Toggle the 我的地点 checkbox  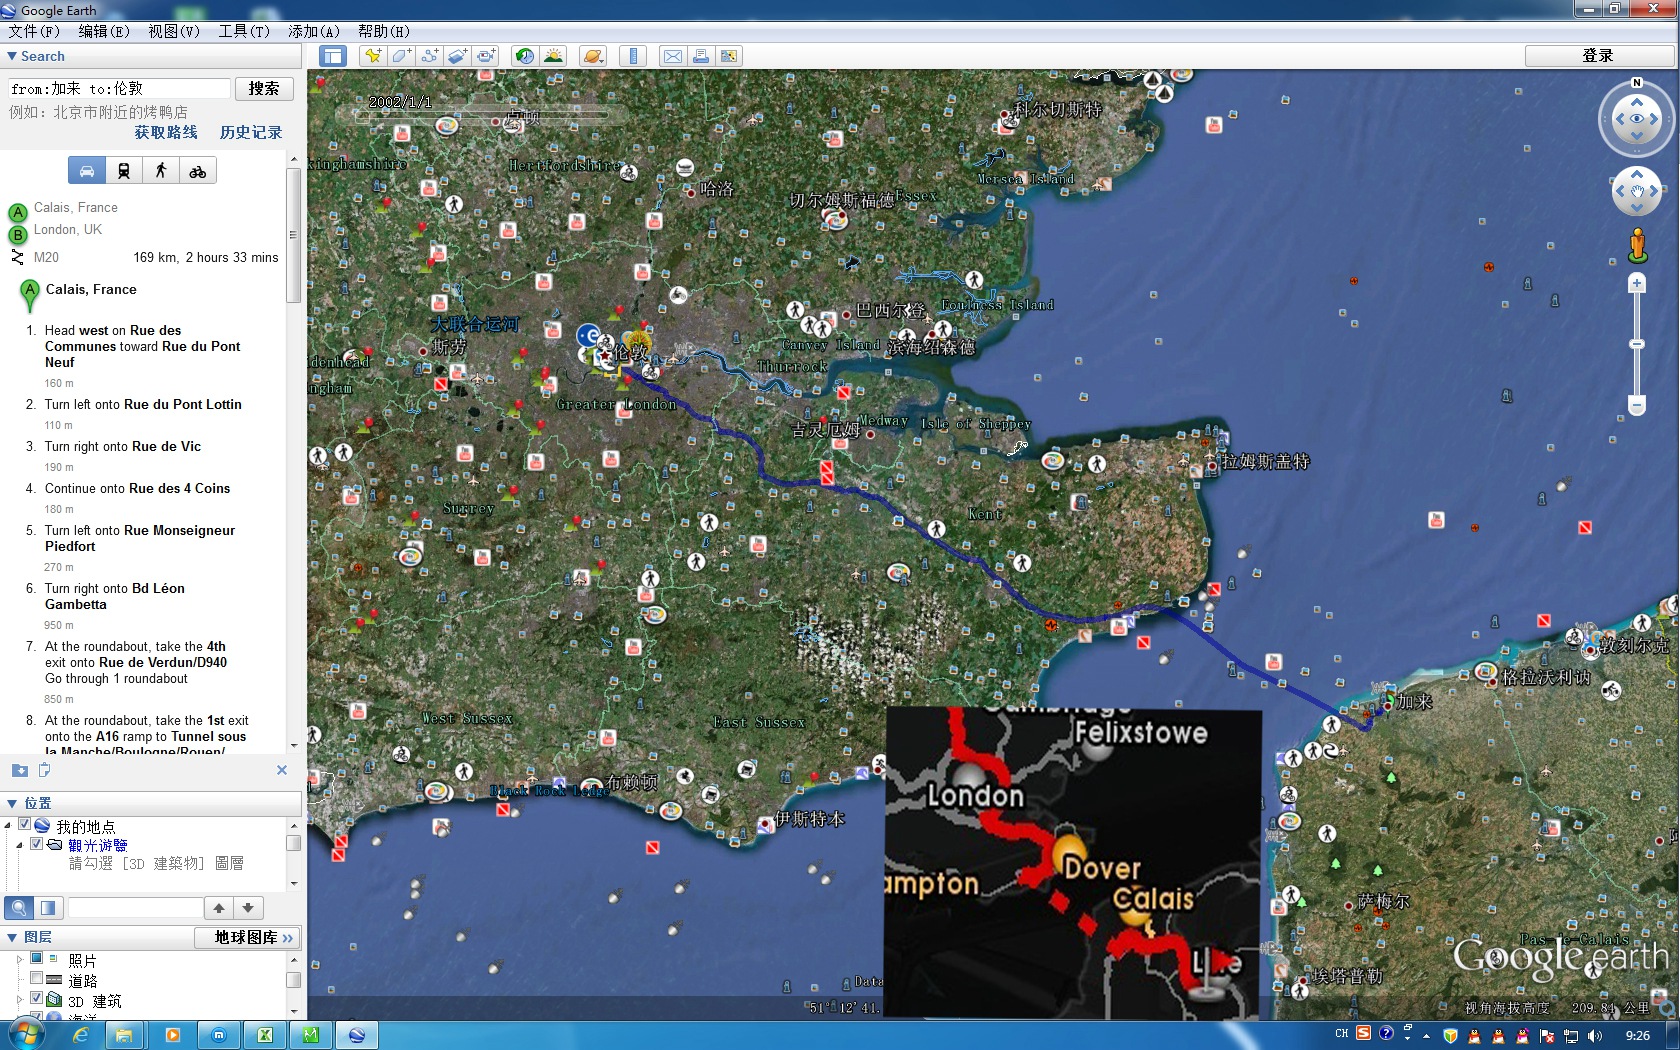(25, 825)
